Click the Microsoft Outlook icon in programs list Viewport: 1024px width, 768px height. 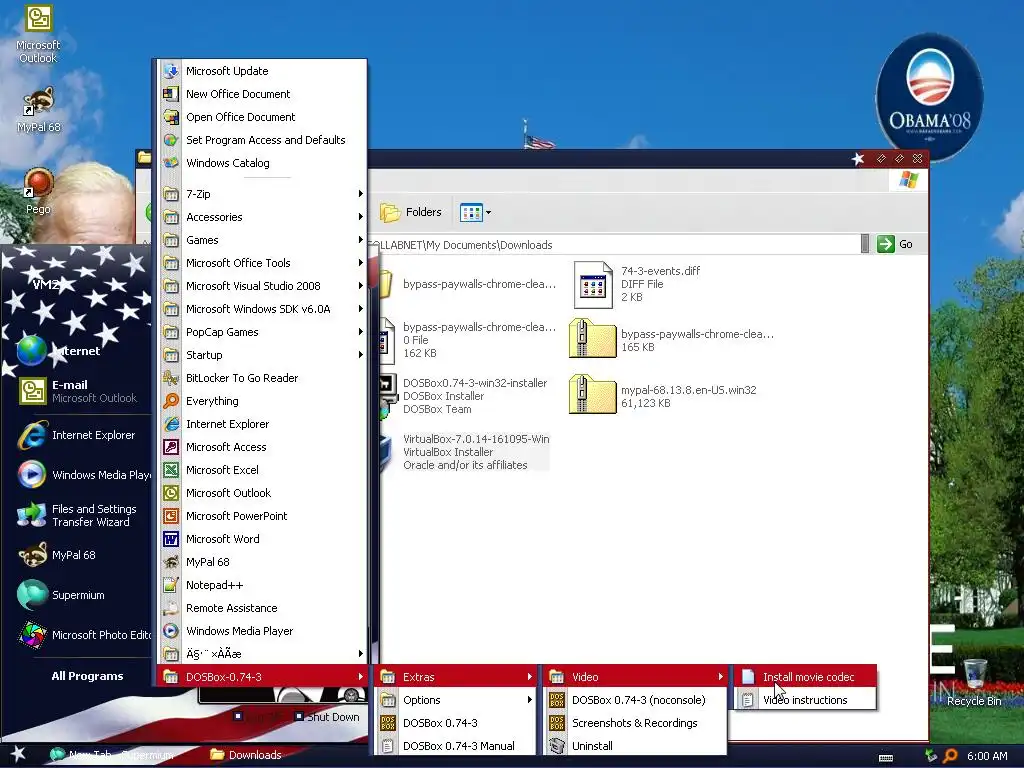(x=171, y=493)
